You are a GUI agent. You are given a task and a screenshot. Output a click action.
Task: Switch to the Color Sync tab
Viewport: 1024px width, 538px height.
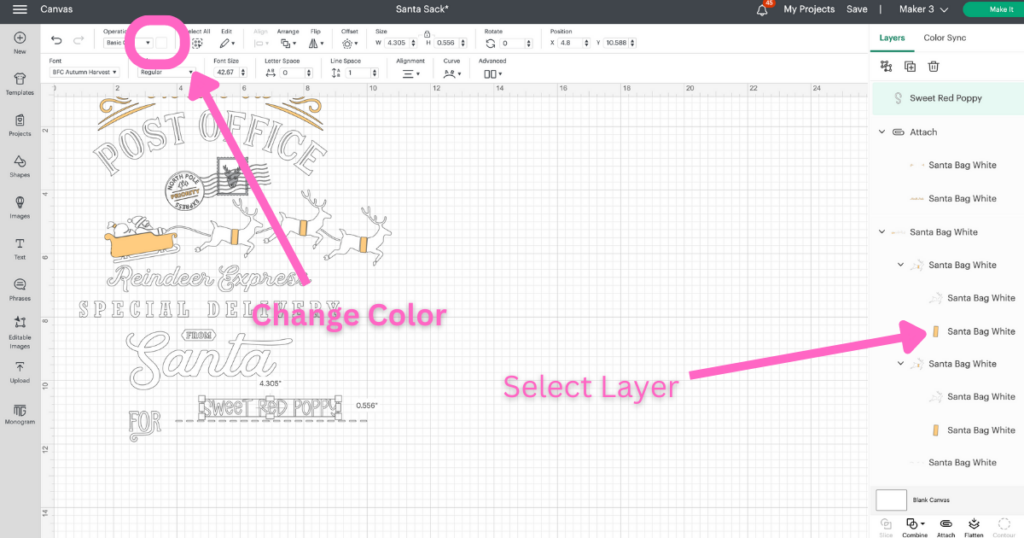click(944, 38)
